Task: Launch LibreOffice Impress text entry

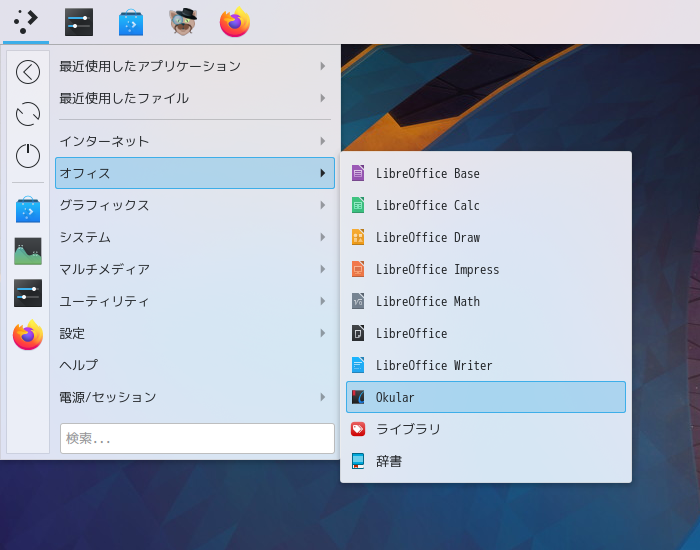Action: point(437,270)
